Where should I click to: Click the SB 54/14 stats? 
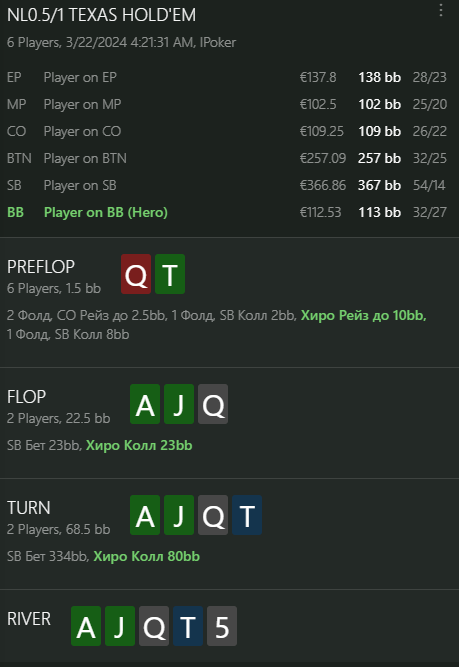[429, 185]
